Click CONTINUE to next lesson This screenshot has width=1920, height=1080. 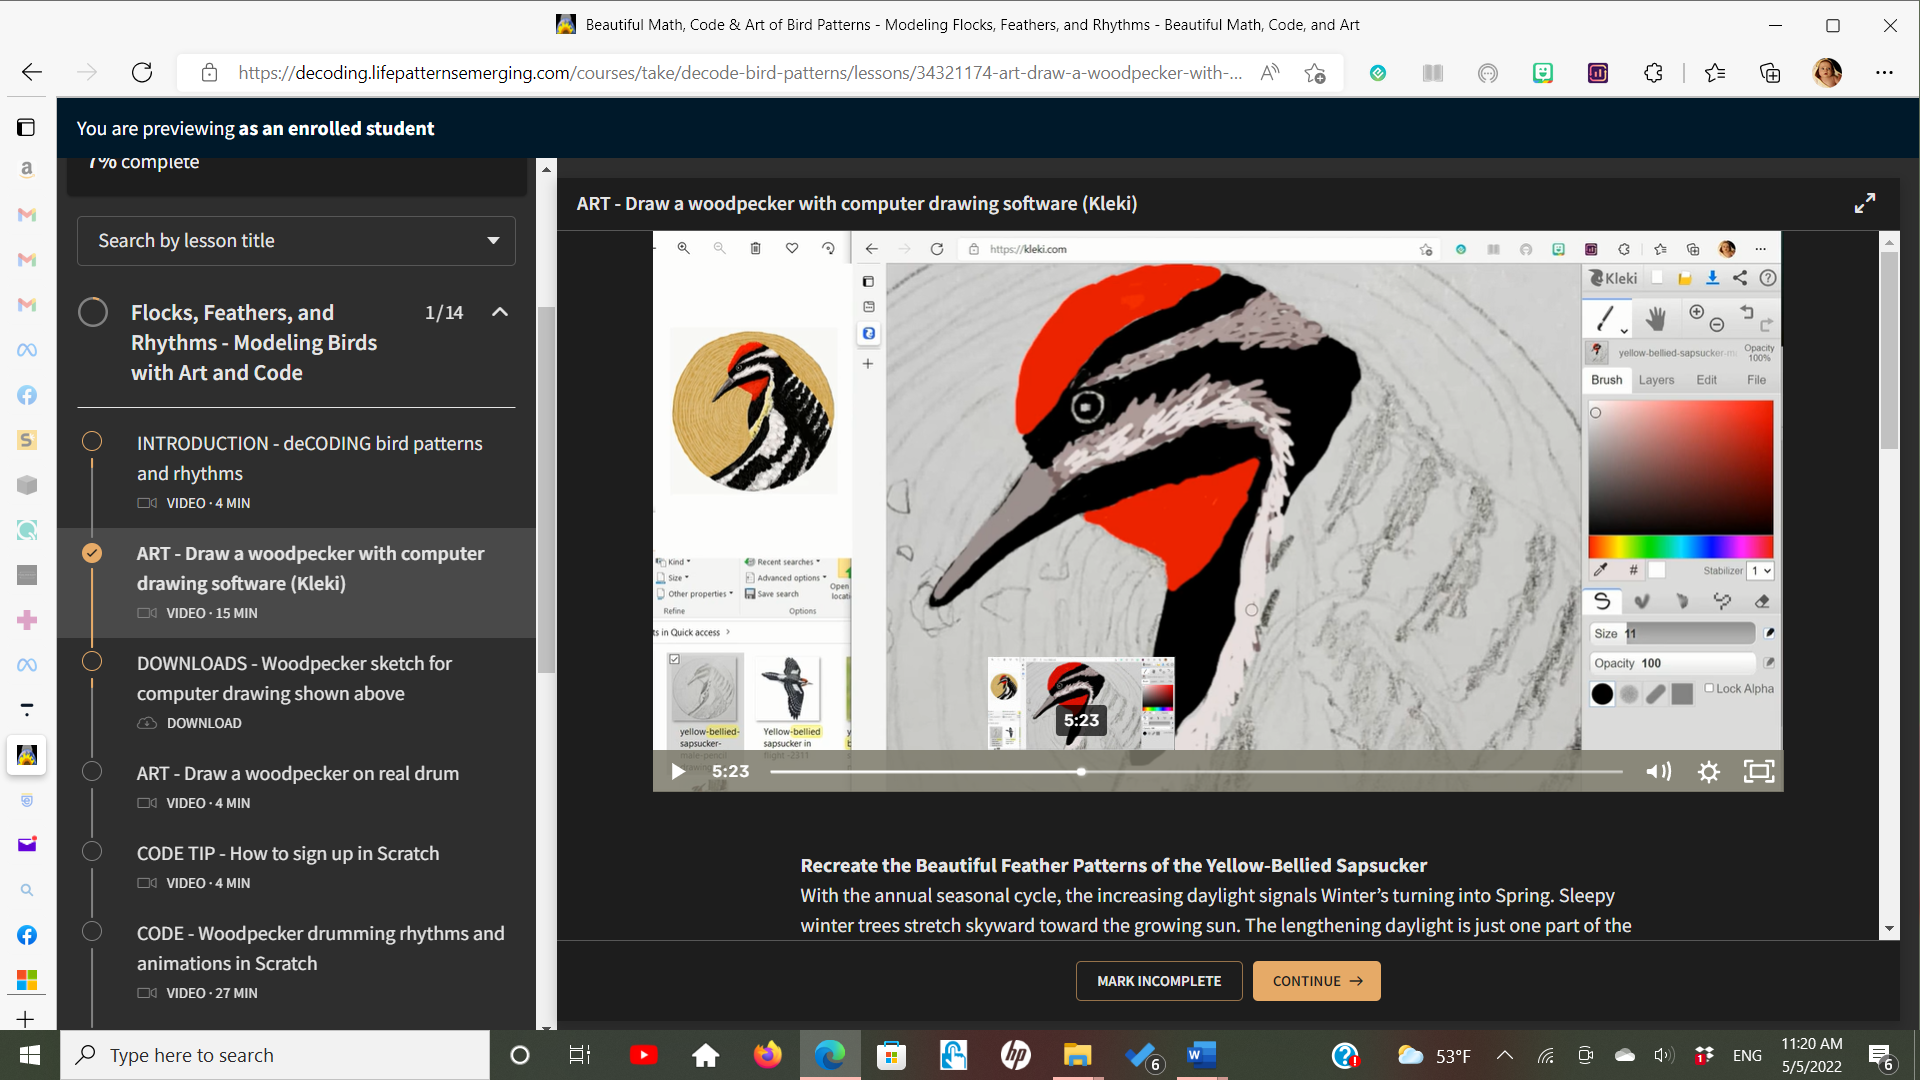pos(1317,981)
